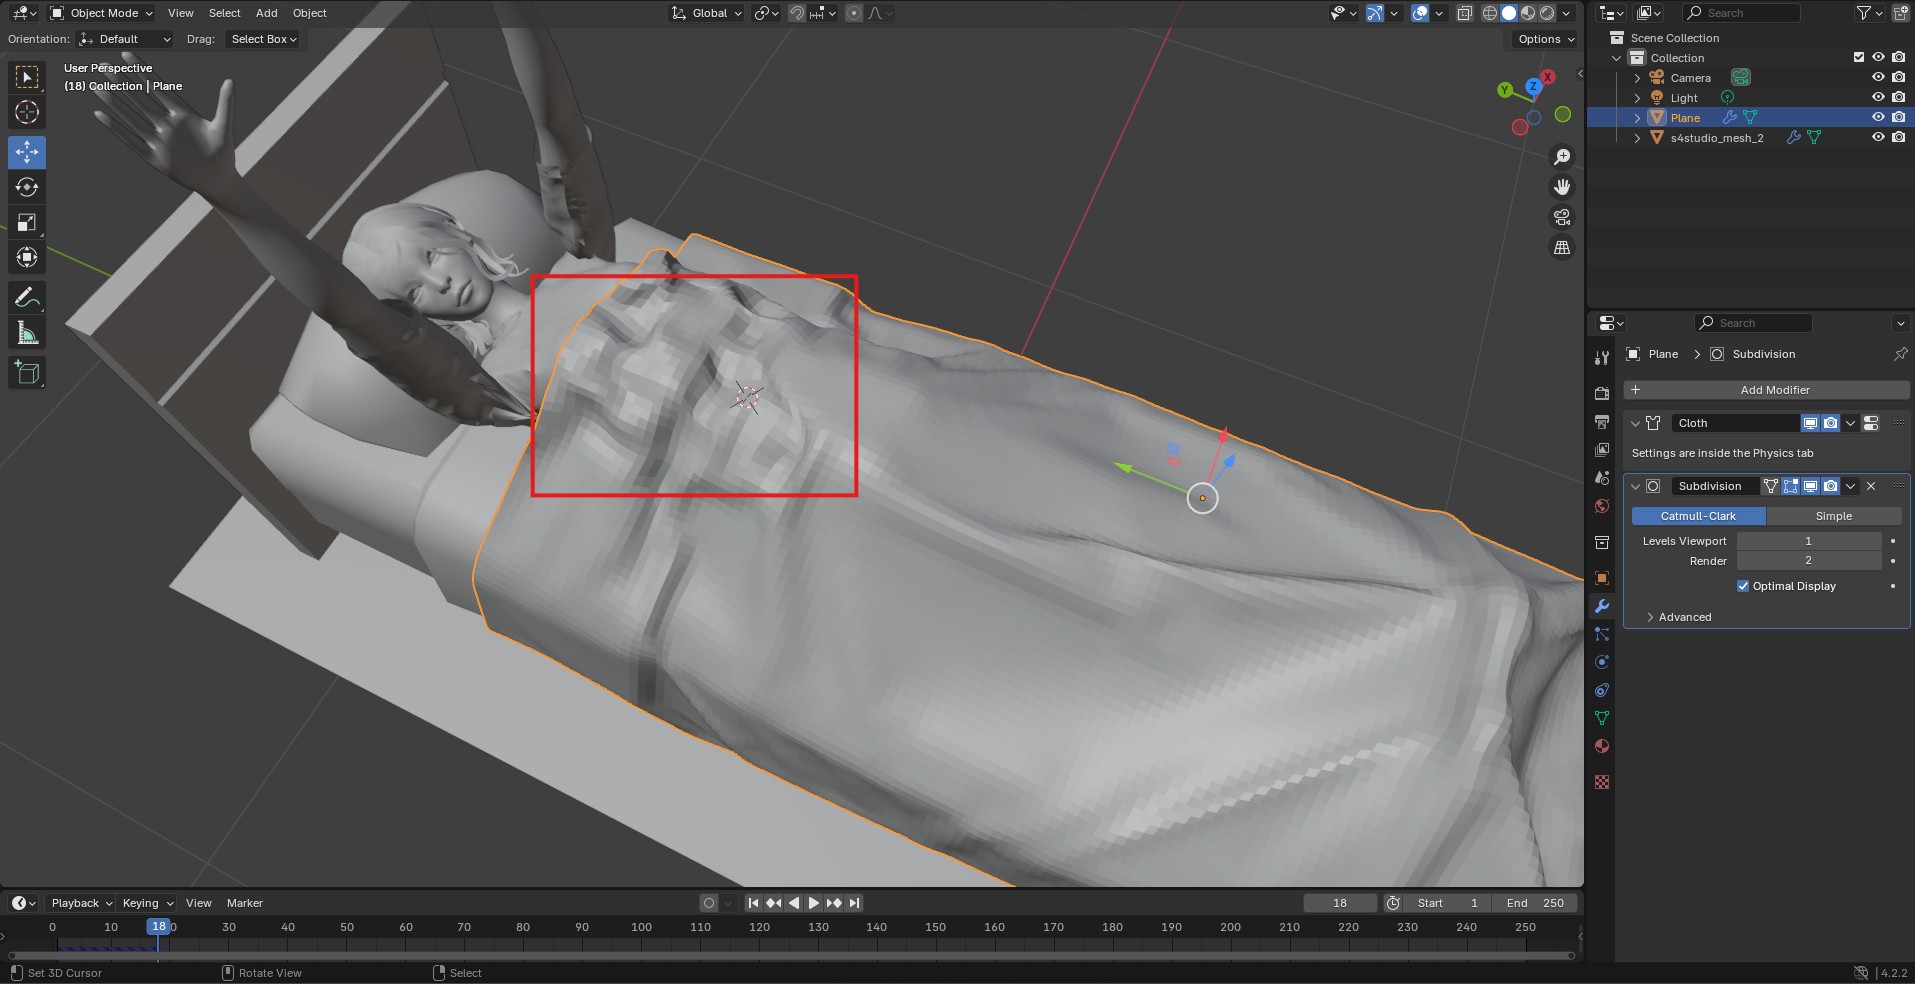Expand the s4studio_mesh_2 tree item

[x=1637, y=138]
